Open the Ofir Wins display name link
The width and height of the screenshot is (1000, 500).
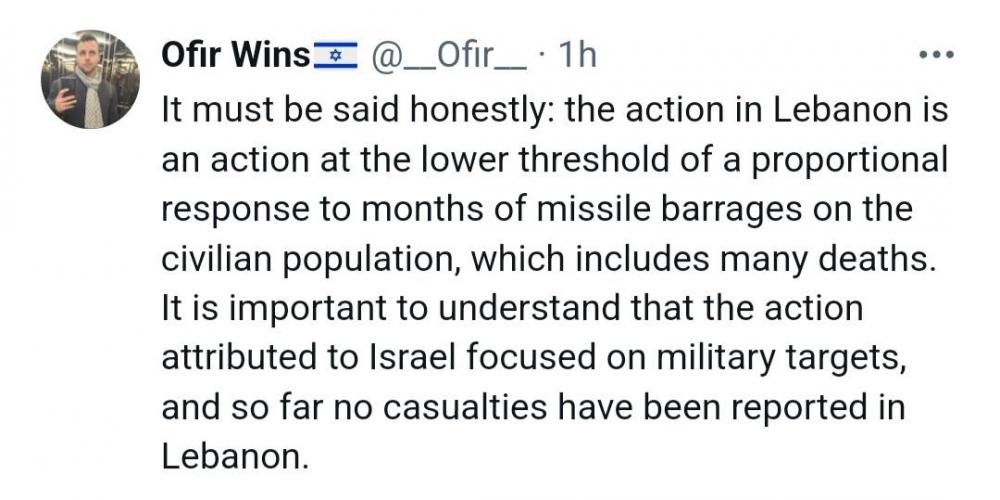point(235,56)
